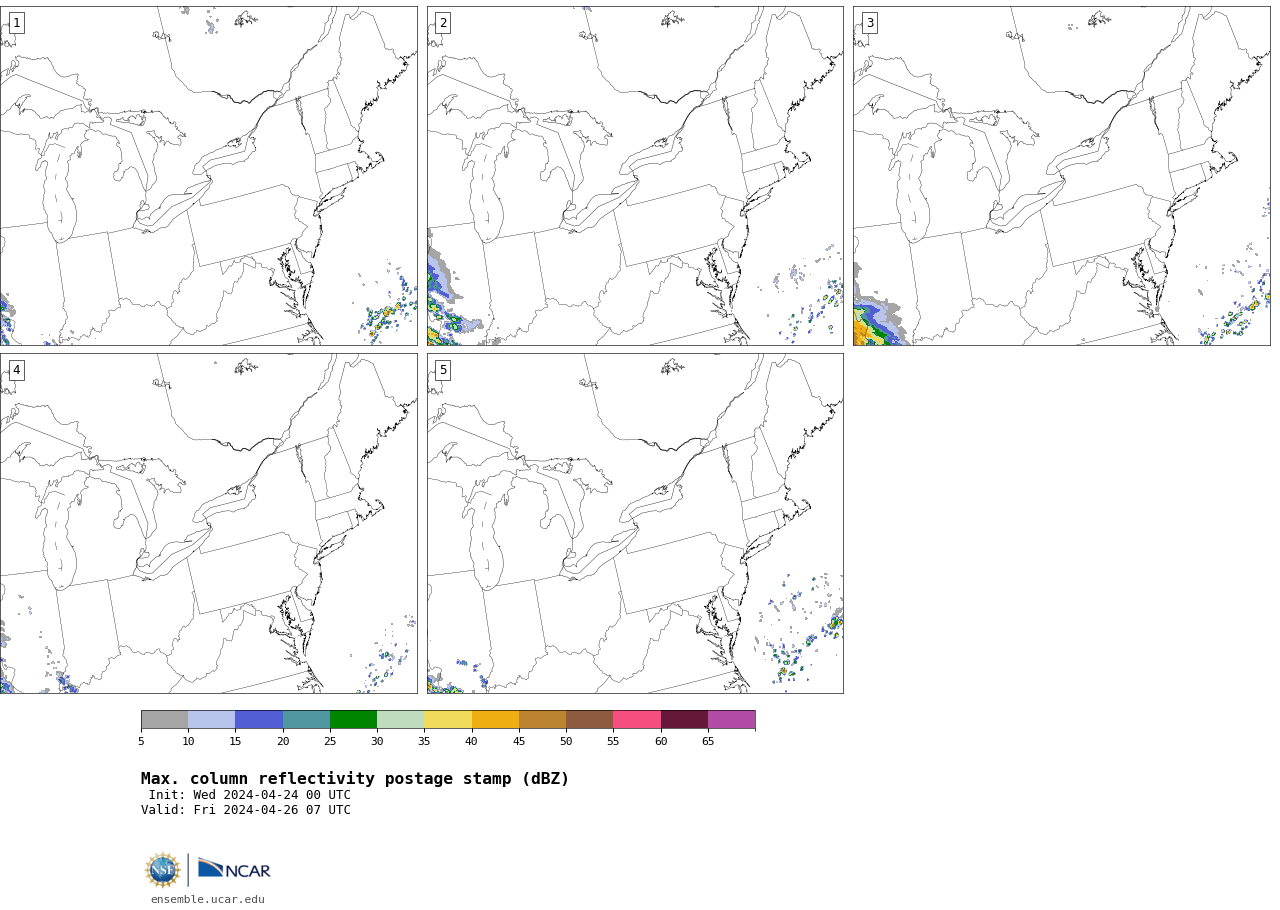The height and width of the screenshot is (910, 1280).
Task: Click the 65 tick label on colorbar
Action: tap(708, 741)
